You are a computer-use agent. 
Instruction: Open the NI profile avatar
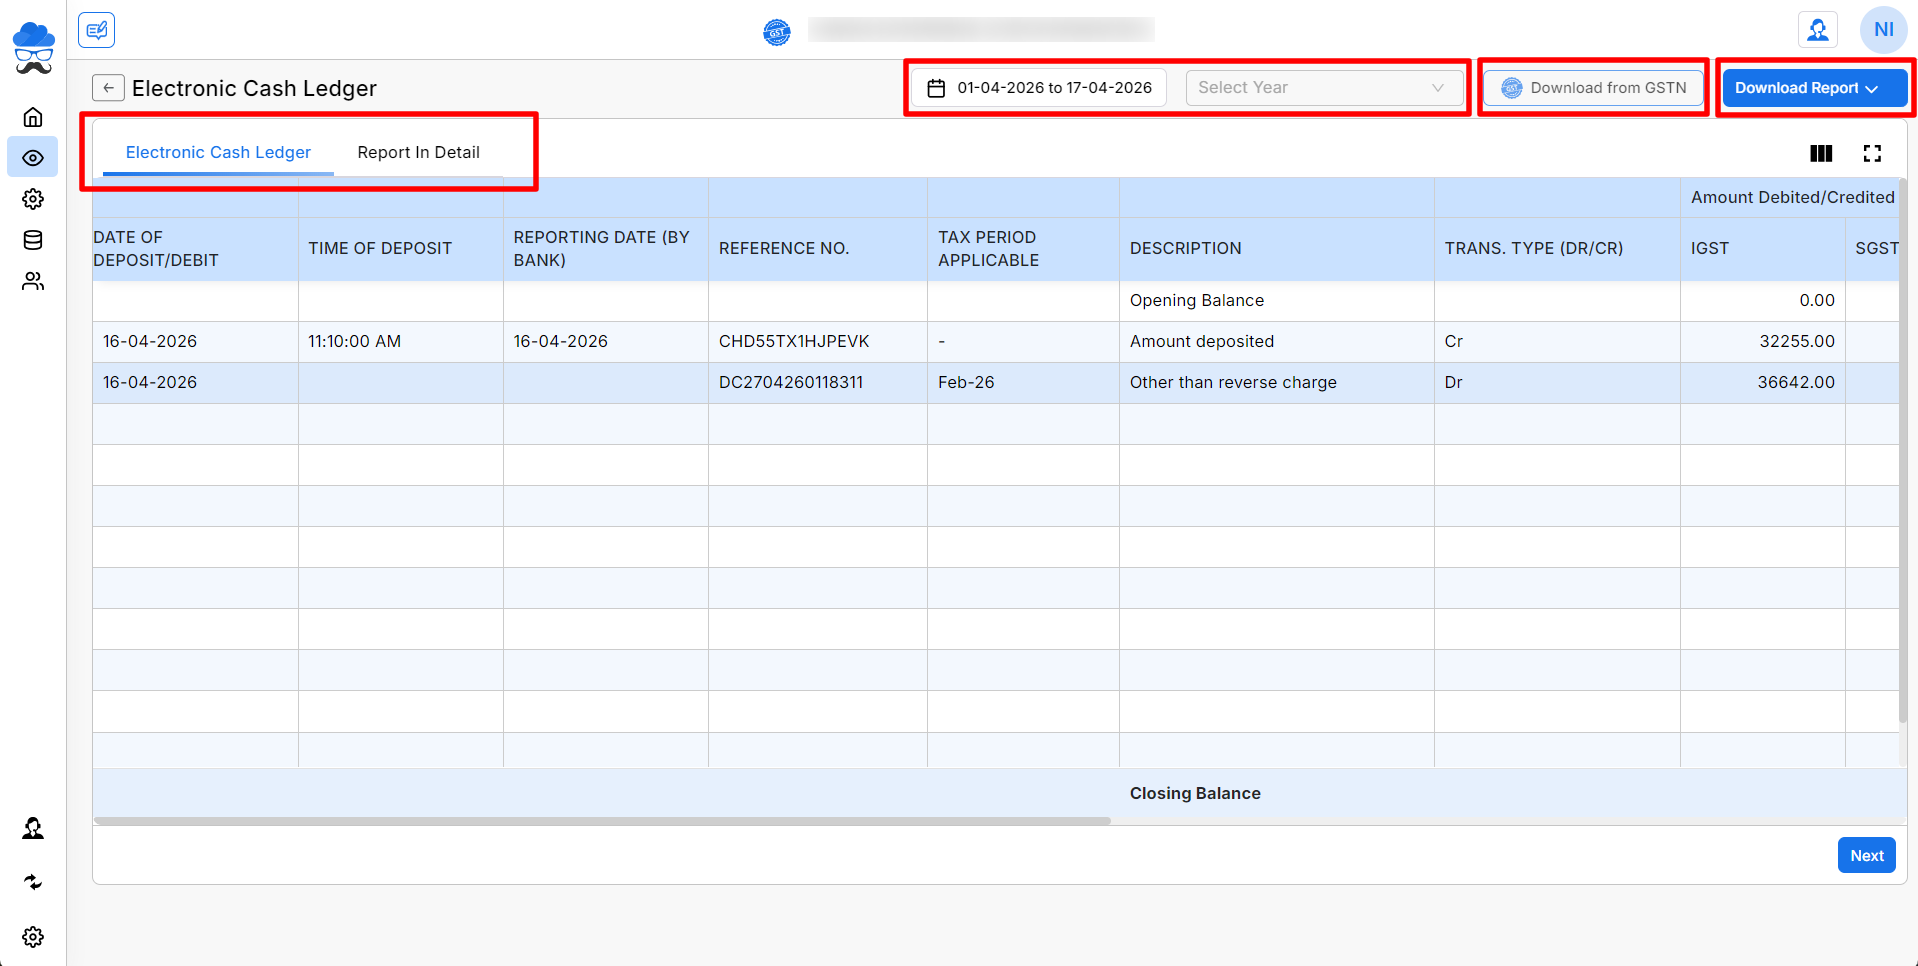tap(1883, 30)
